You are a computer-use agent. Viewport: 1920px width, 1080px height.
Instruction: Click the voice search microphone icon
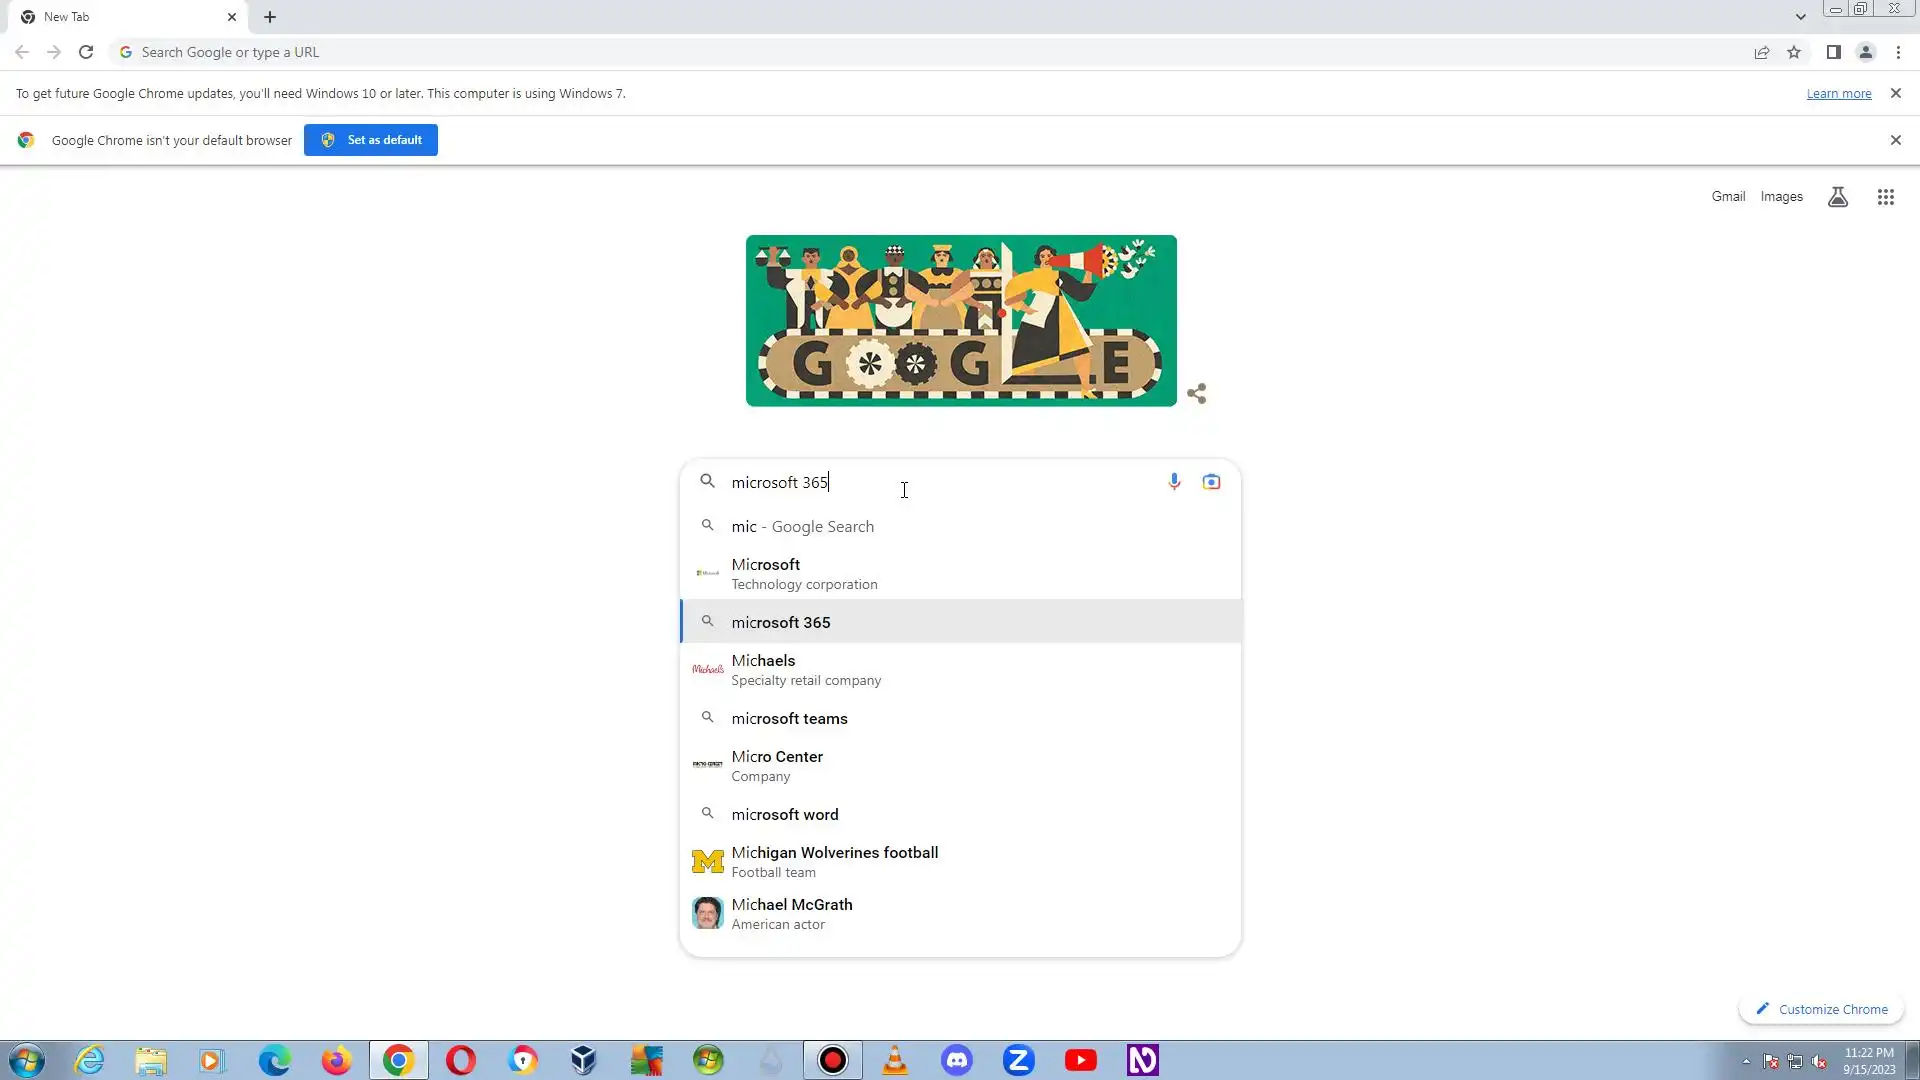coord(1174,482)
